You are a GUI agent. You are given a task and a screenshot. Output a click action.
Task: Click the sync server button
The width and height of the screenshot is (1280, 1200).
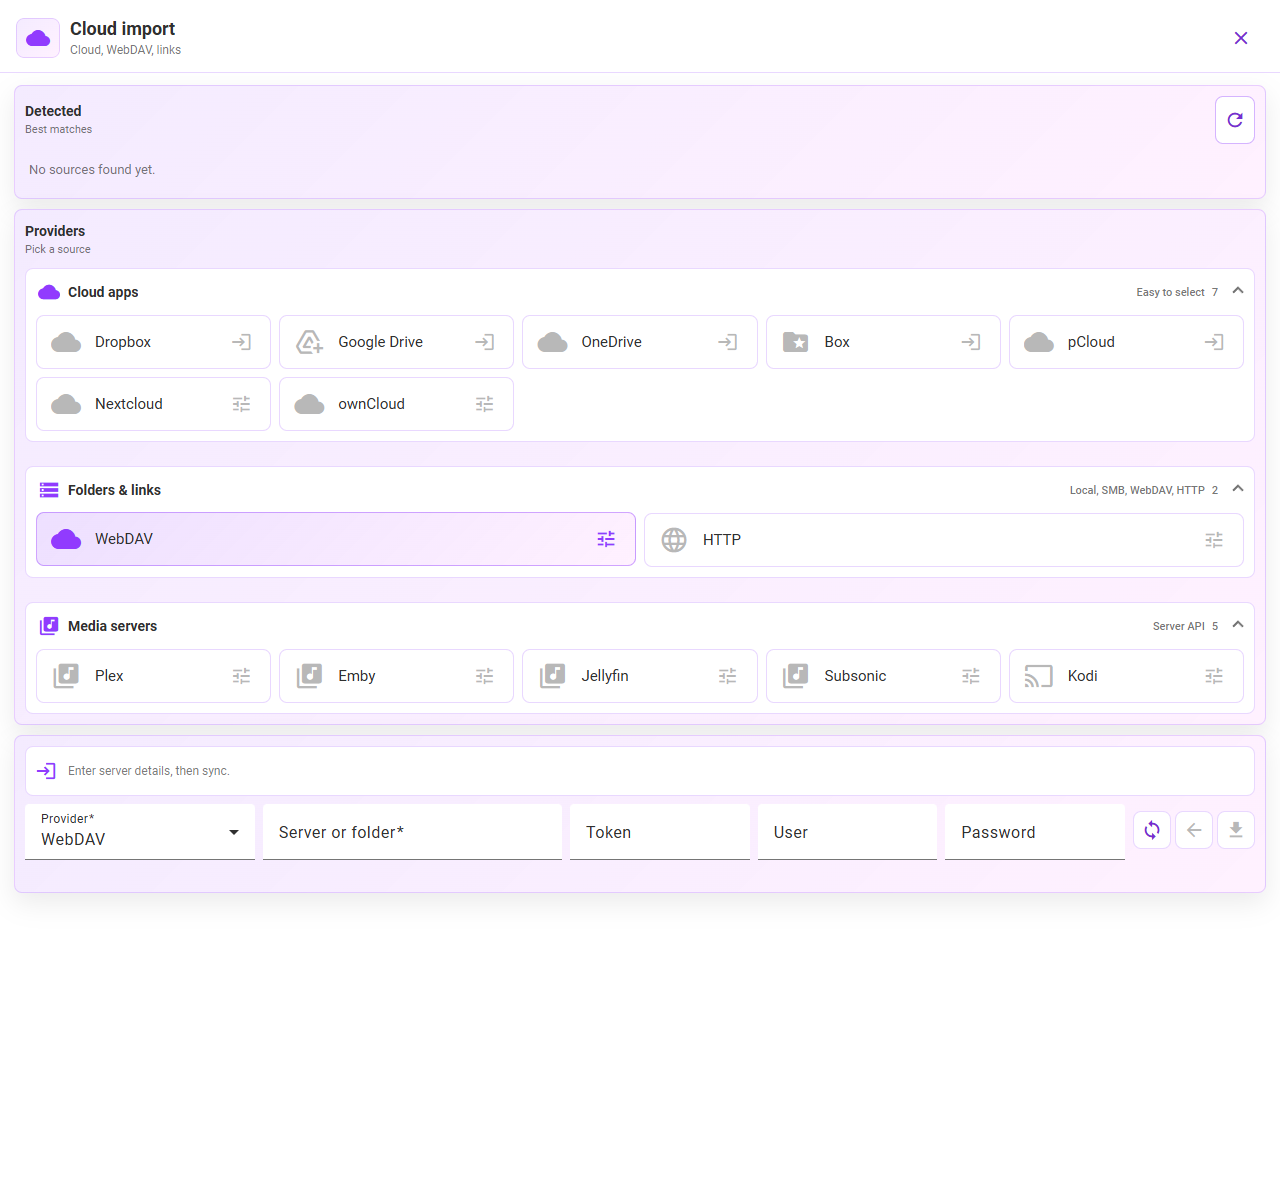[1152, 830]
